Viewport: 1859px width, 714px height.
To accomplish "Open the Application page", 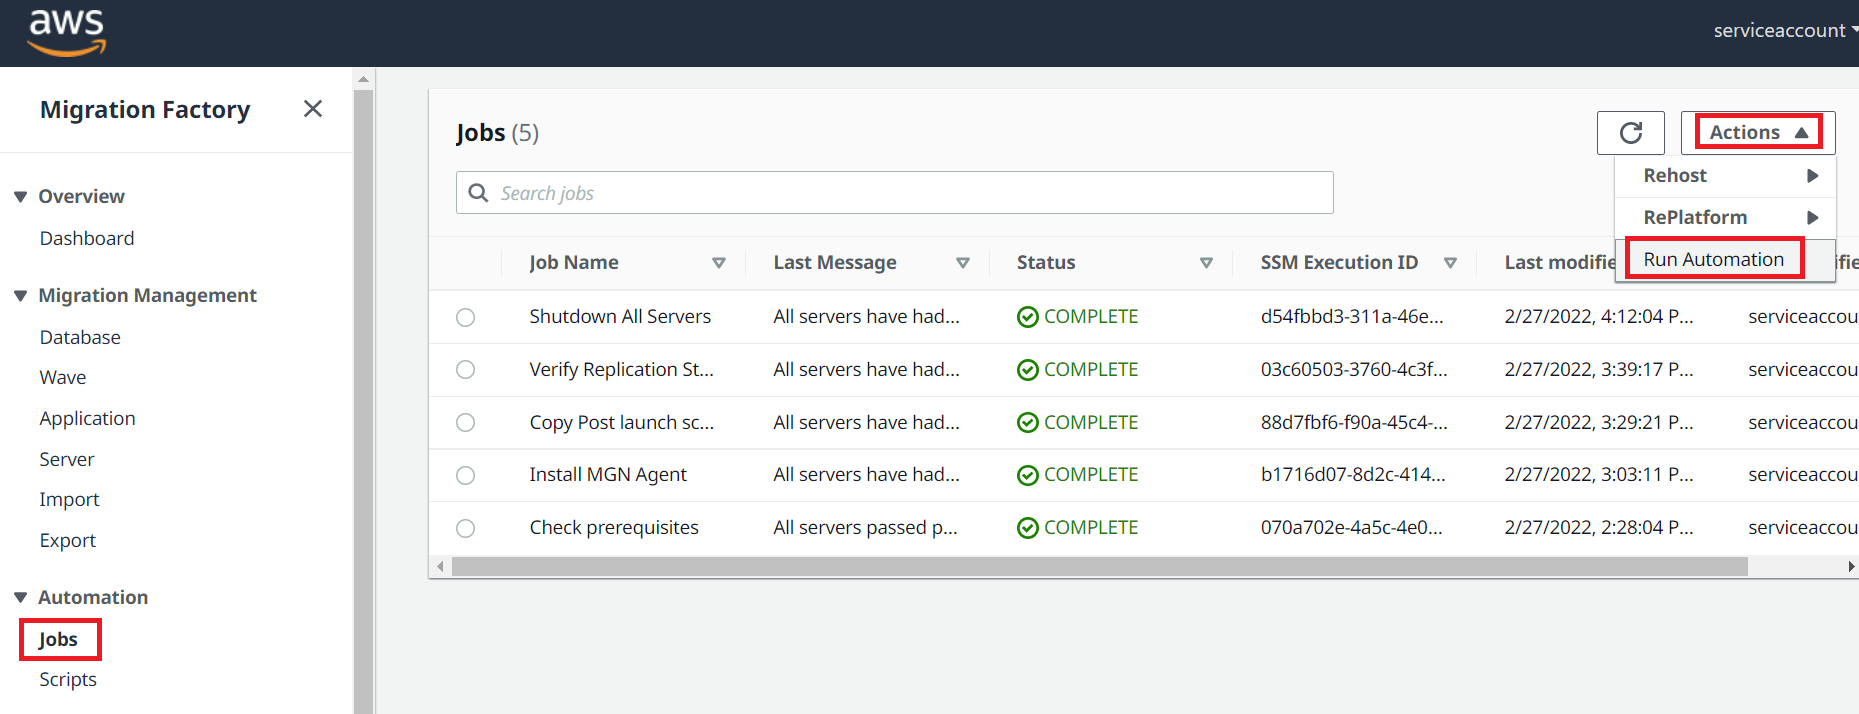I will pos(87,418).
